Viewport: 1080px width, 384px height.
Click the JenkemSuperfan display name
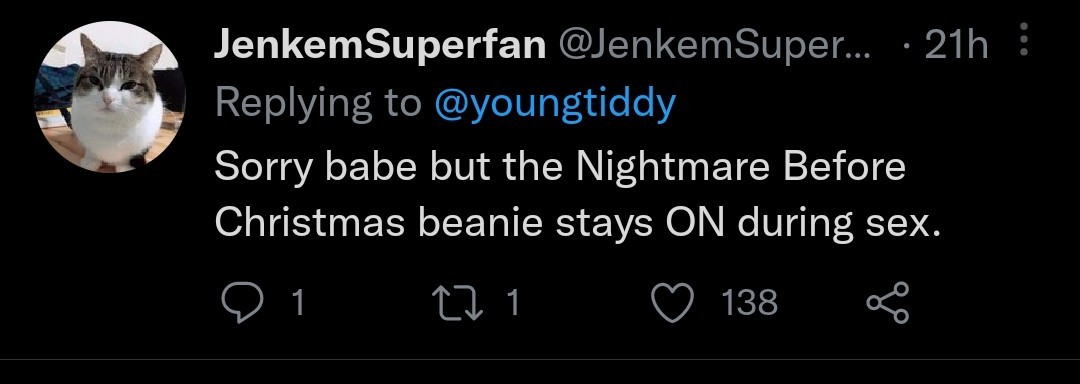click(x=380, y=47)
